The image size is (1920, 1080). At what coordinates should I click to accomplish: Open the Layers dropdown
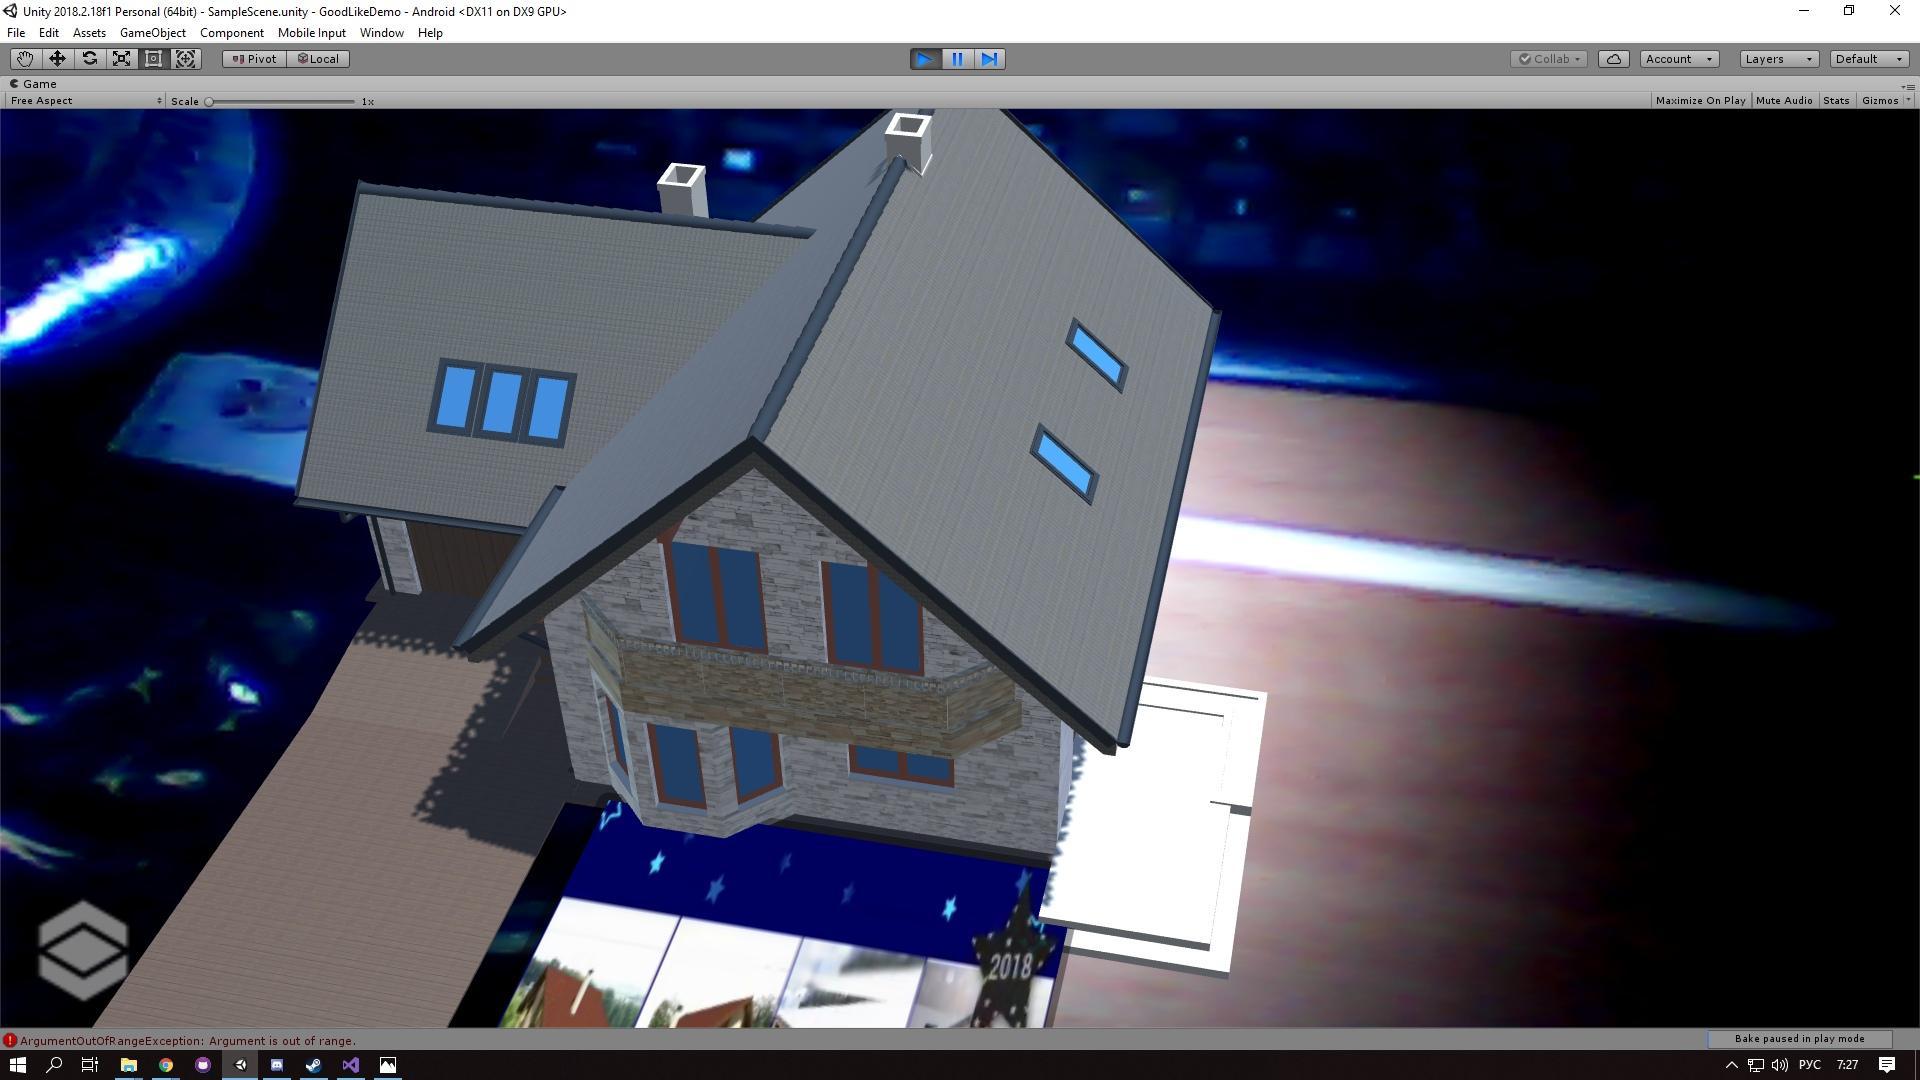point(1779,59)
